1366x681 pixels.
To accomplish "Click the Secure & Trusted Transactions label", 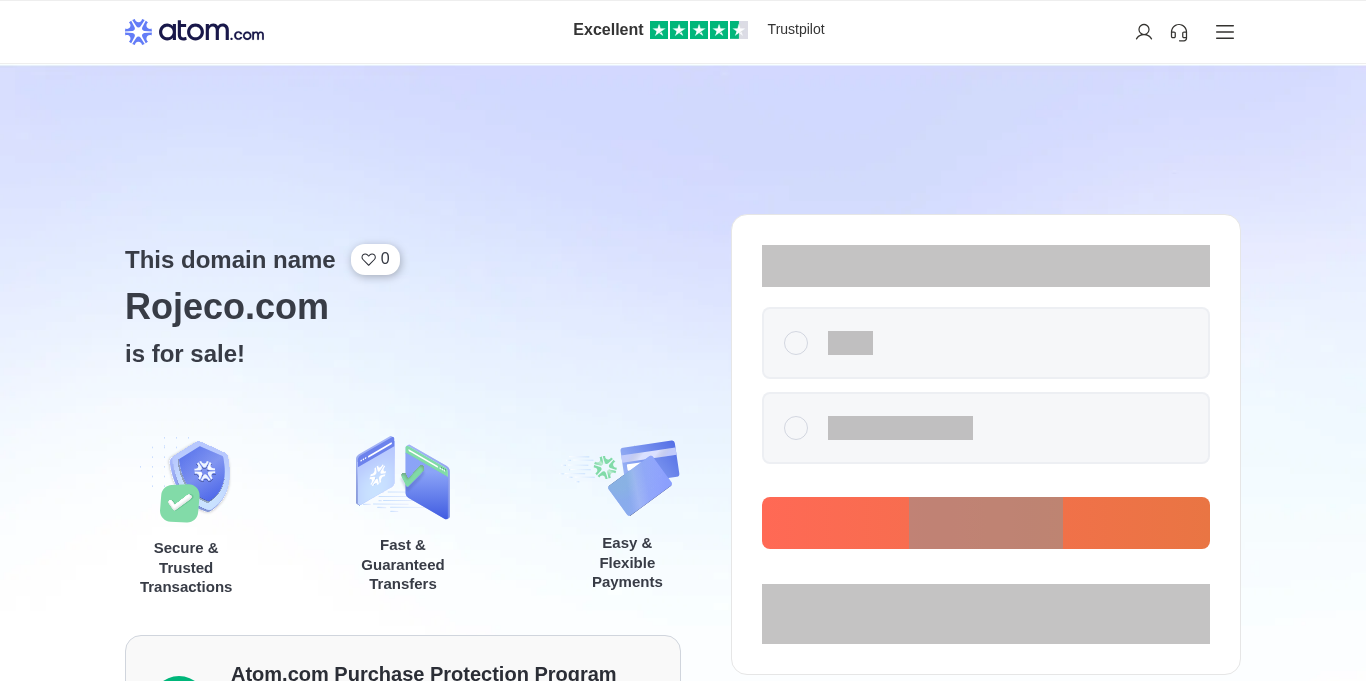I will click(x=186, y=567).
